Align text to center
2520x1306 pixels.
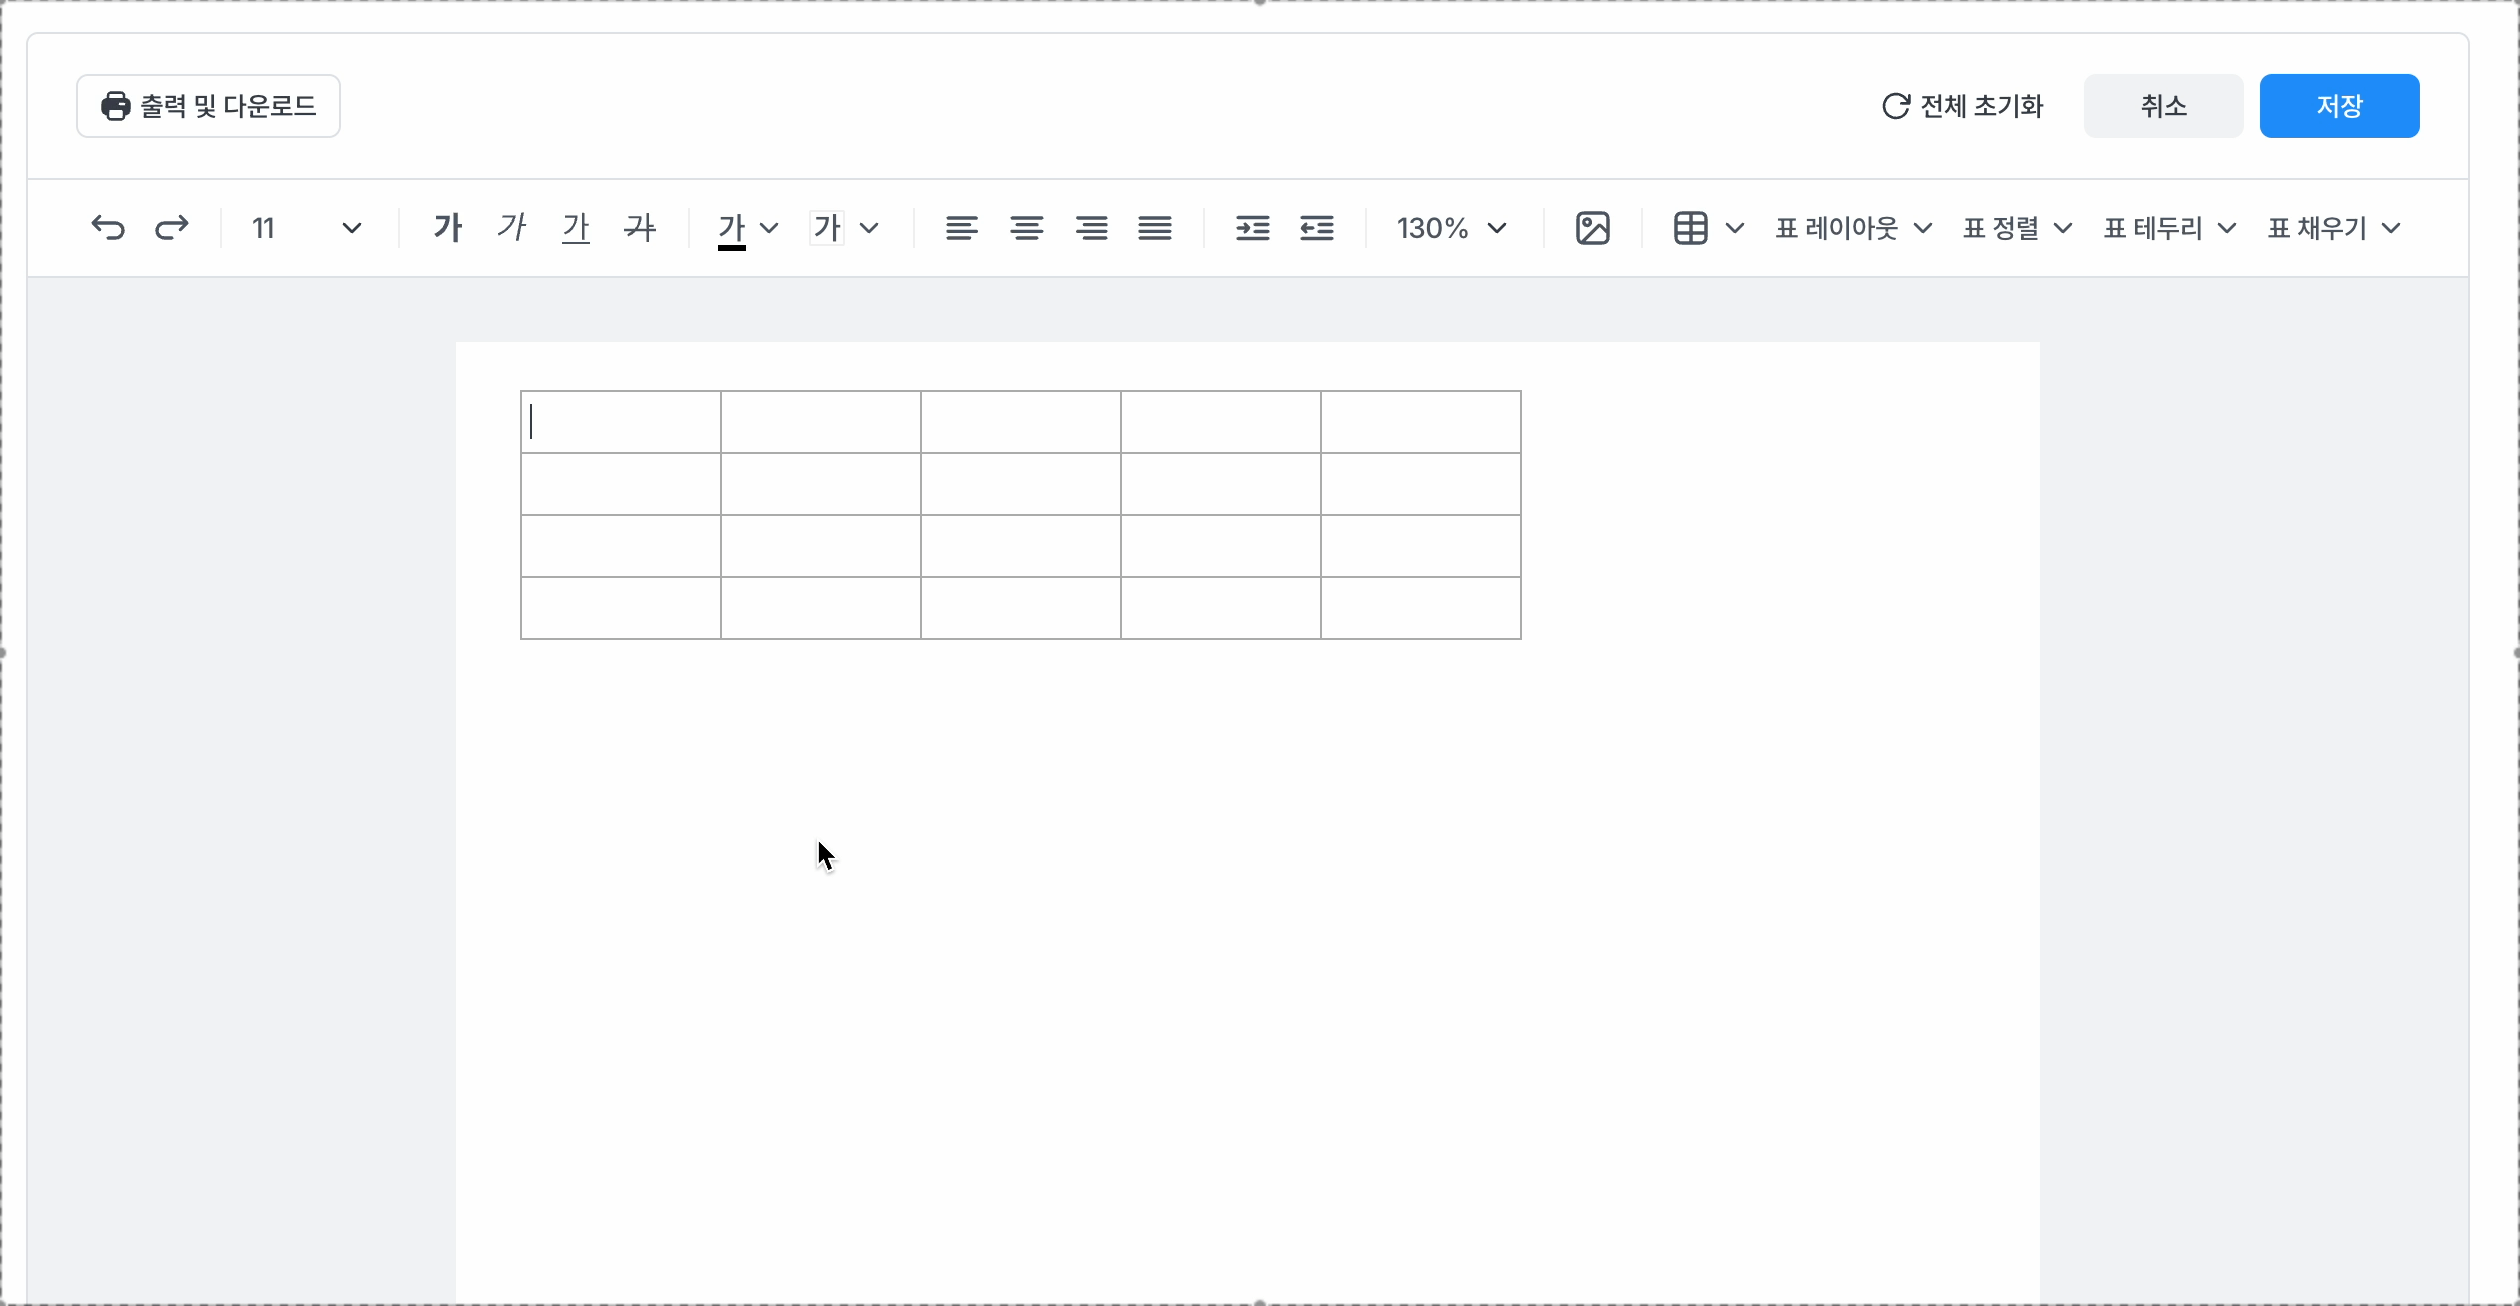pos(1026,228)
